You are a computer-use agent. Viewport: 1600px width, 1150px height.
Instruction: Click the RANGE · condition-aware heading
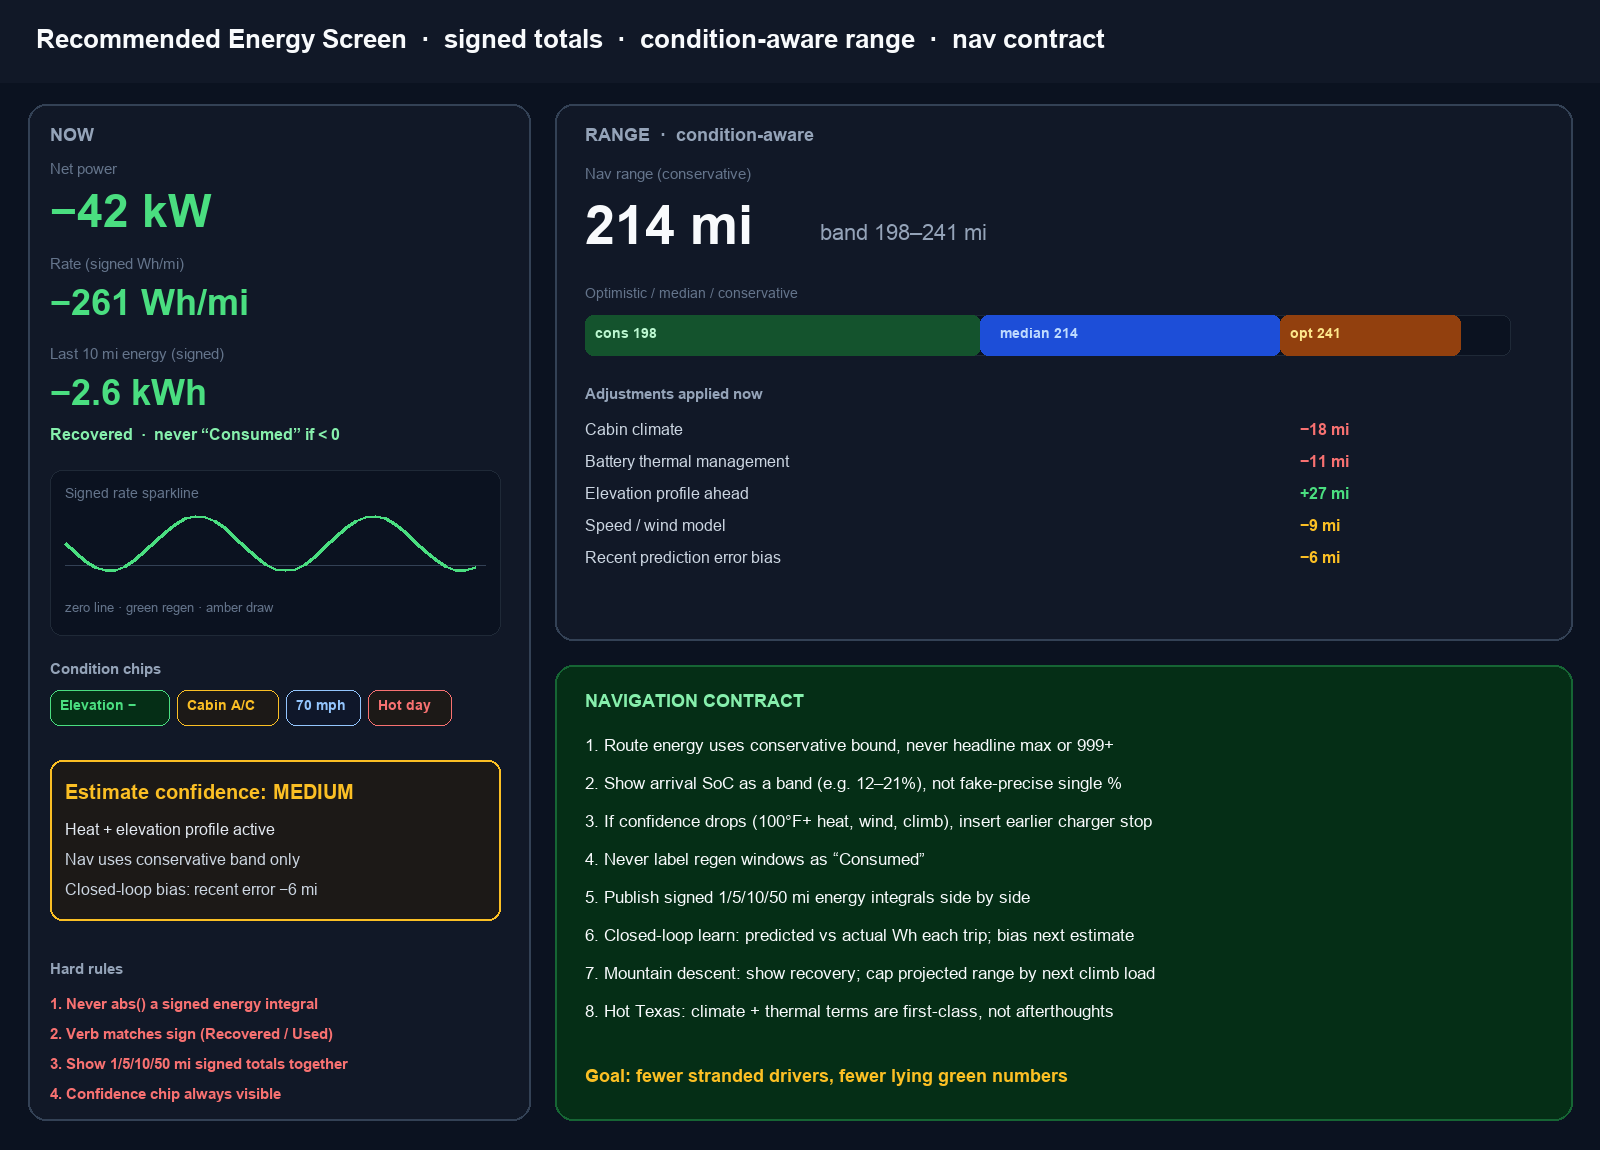pyautogui.click(x=699, y=135)
